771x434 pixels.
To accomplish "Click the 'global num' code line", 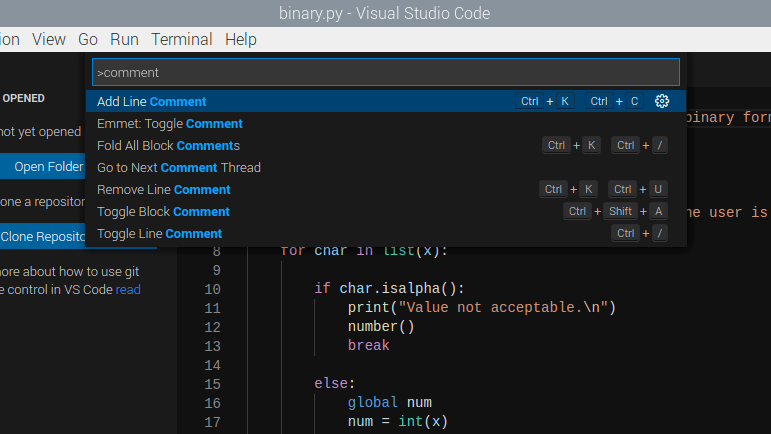I will pyautogui.click(x=390, y=403).
